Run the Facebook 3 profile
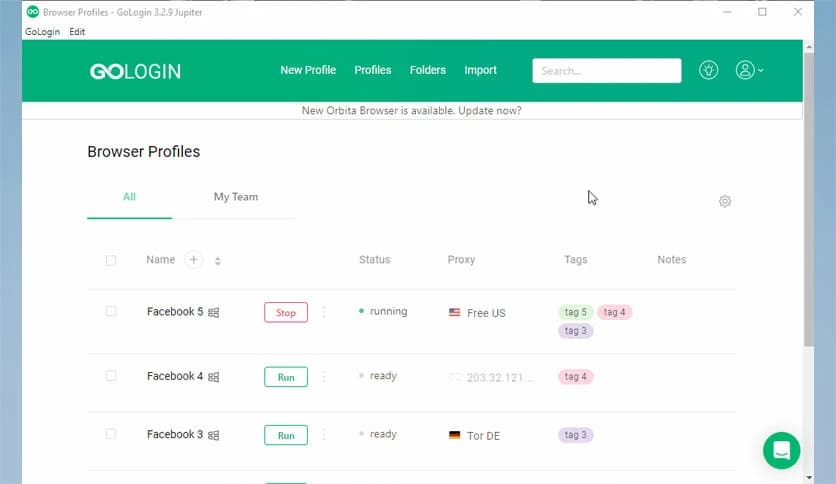The height and width of the screenshot is (484, 836). pos(286,435)
